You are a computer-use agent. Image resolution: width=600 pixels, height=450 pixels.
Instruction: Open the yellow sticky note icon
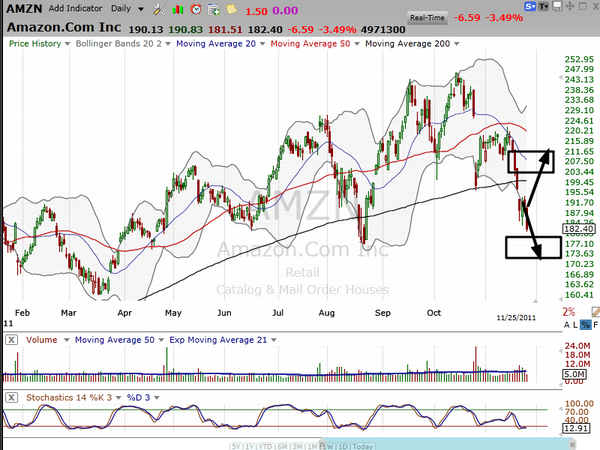[x=232, y=9]
